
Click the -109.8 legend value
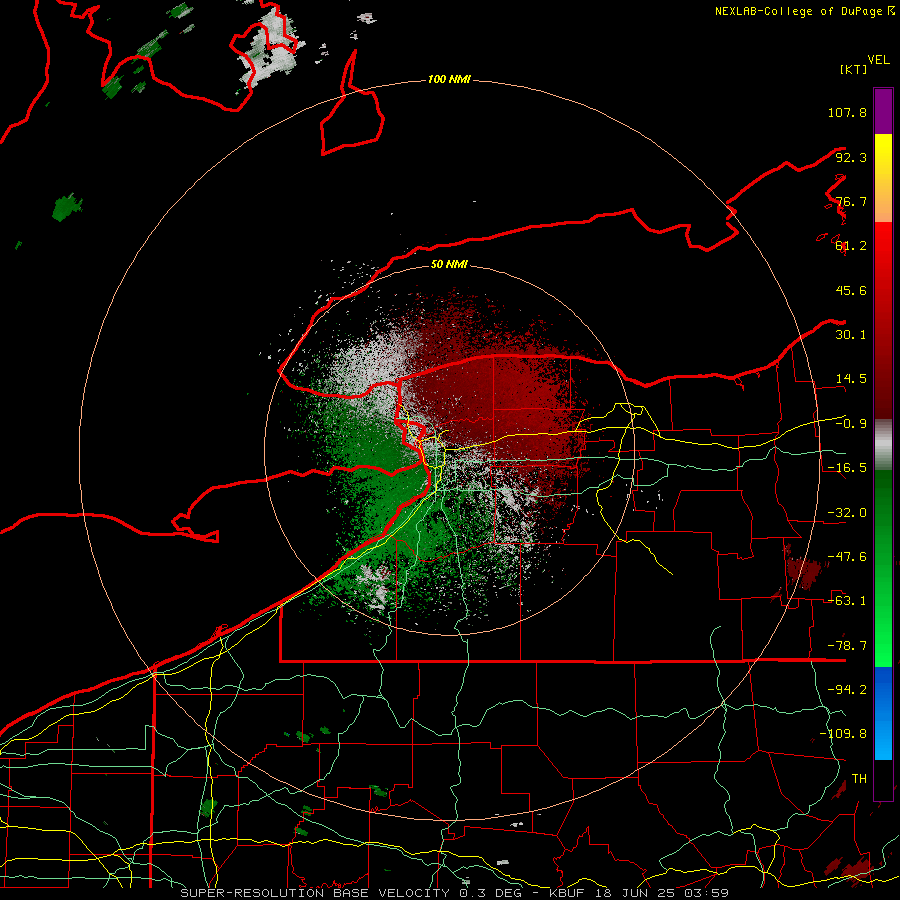coord(843,734)
